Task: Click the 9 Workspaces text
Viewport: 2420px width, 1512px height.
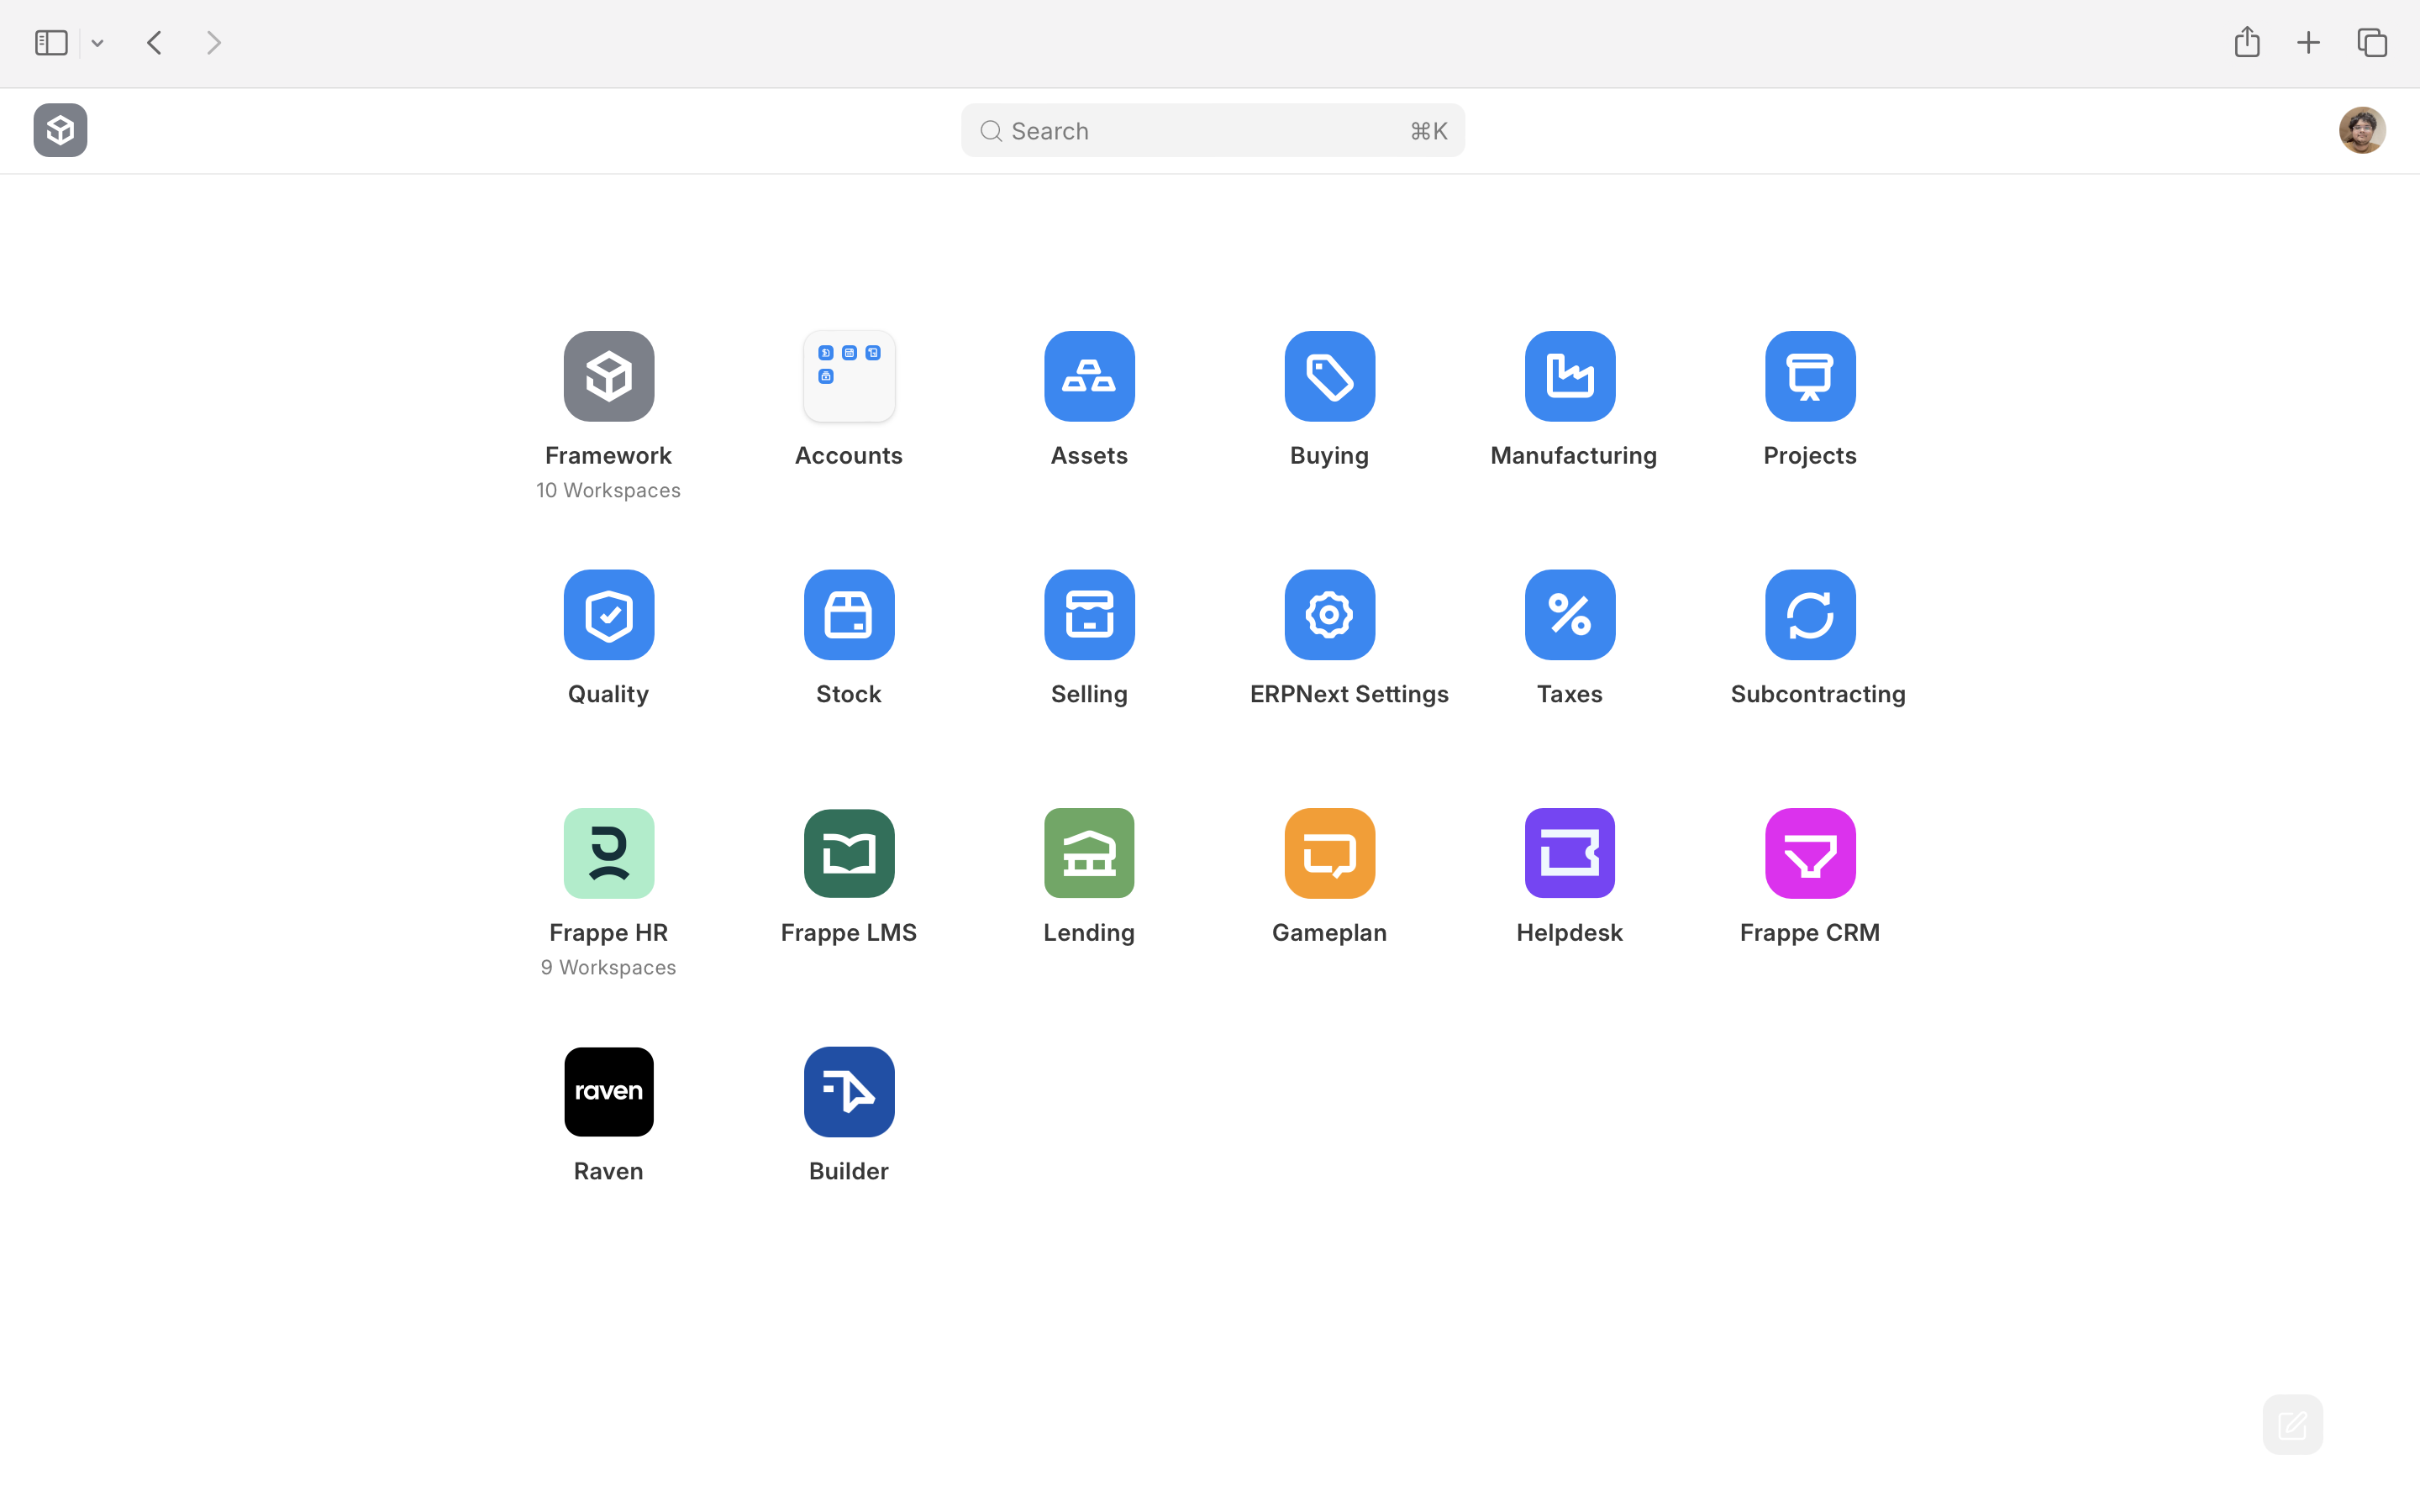Action: click(x=608, y=967)
